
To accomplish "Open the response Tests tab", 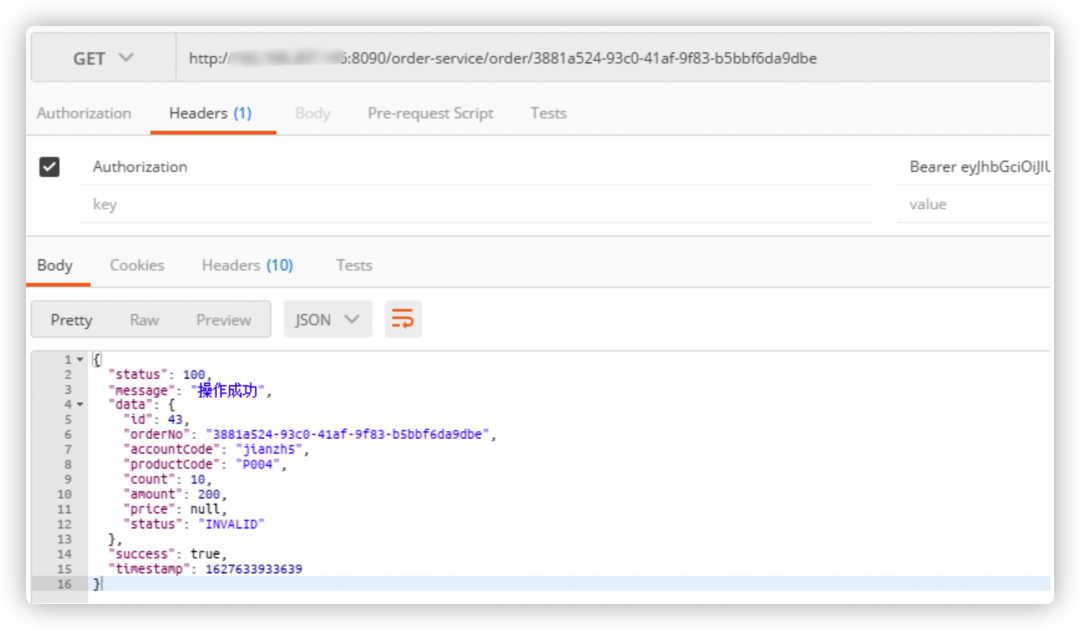I will pyautogui.click(x=354, y=265).
